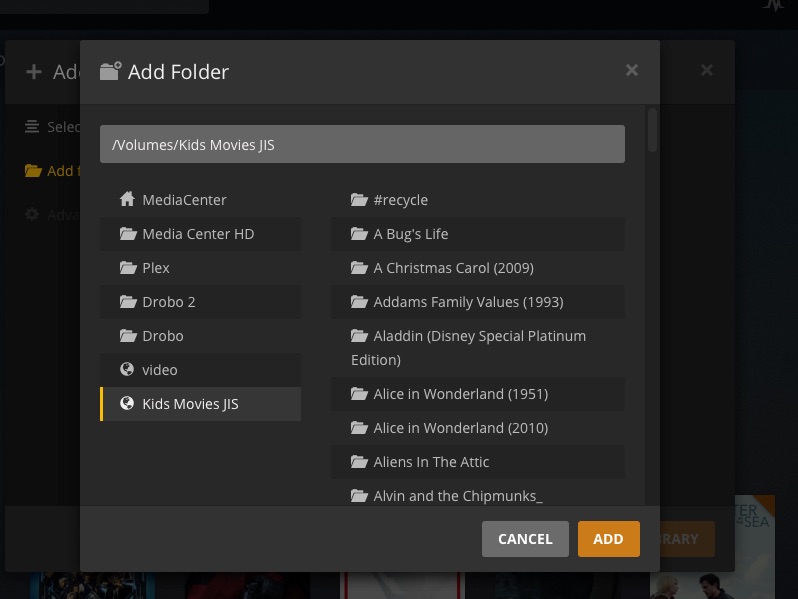Click the CANCEL button
Screen dimensions: 798x599
(525, 538)
